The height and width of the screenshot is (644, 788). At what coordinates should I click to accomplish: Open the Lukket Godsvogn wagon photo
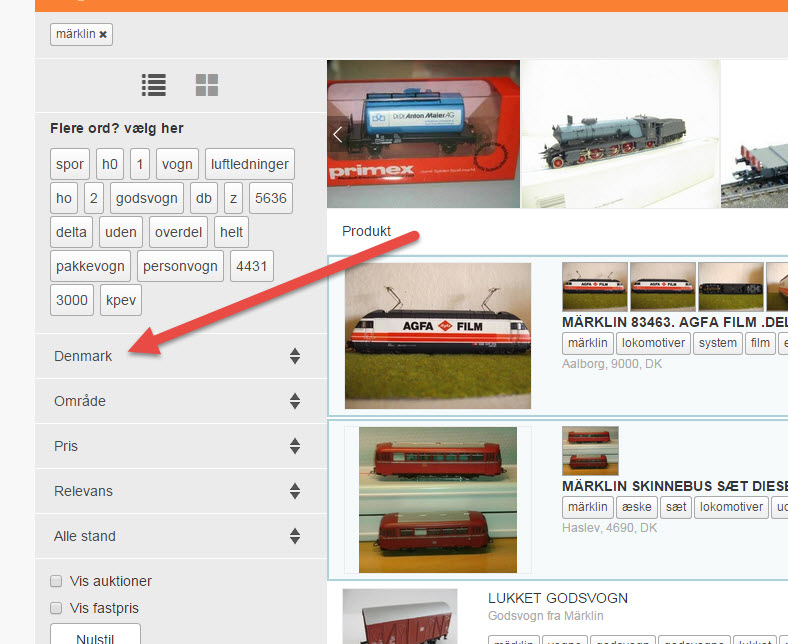point(400,616)
